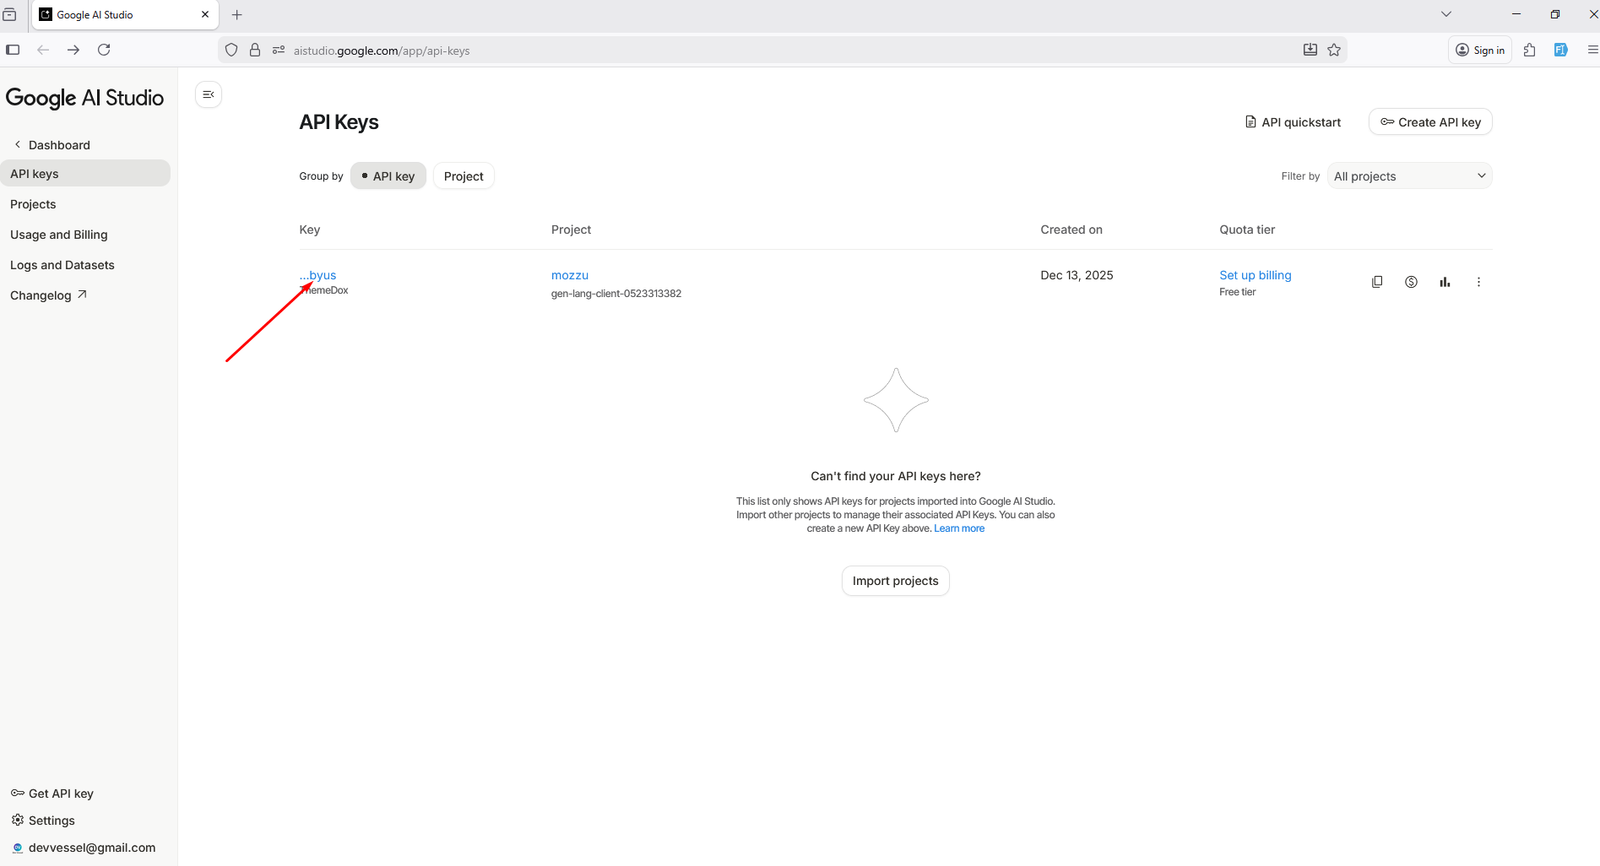Click Create API key button

(1430, 122)
